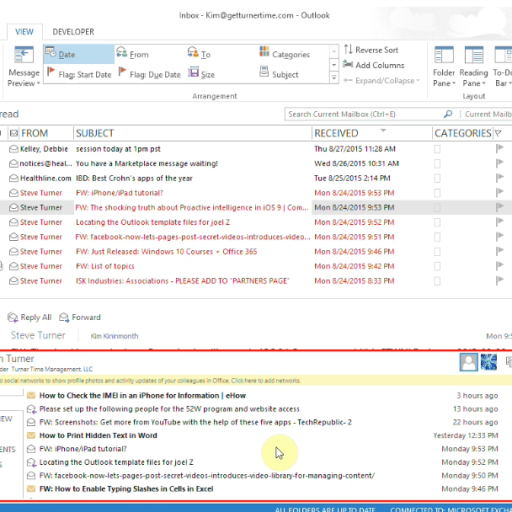Flag the FW: List of topics message
The image size is (512, 512).
click(x=499, y=266)
